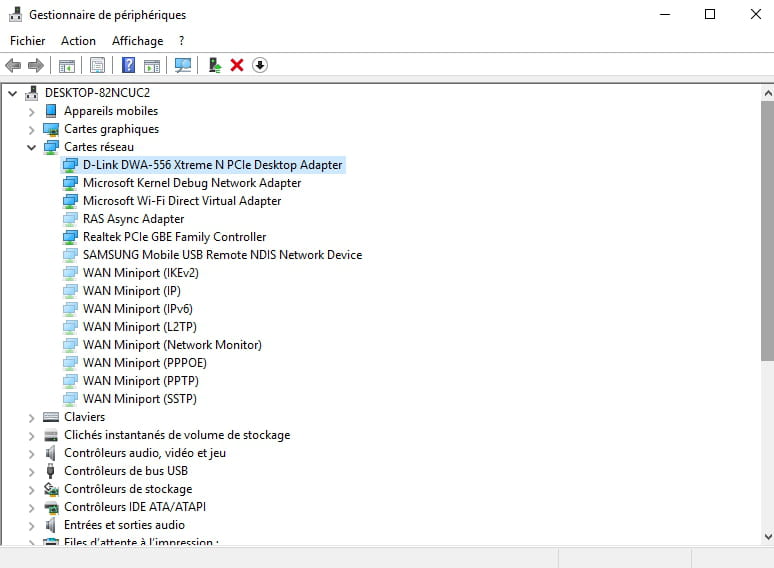Select WAN Miniport (SSTP)
The width and height of the screenshot is (774, 568).
point(140,399)
